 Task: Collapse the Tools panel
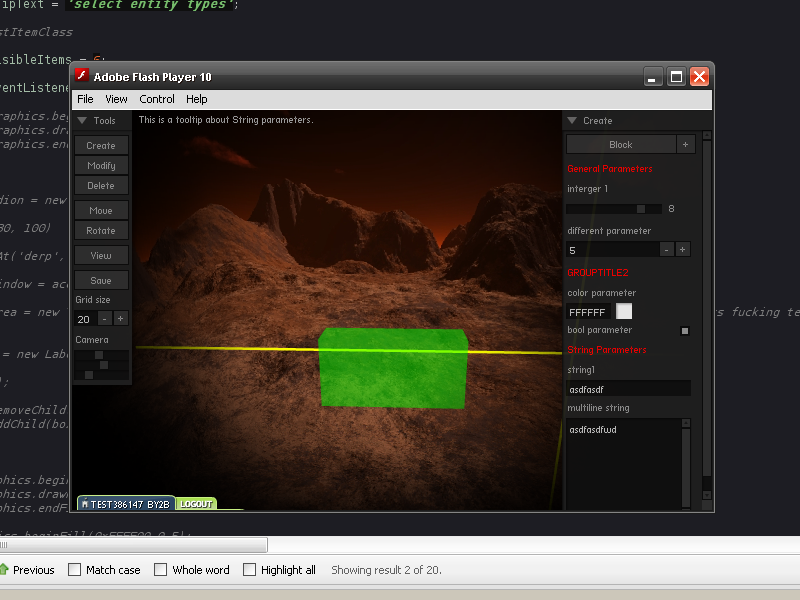point(84,120)
